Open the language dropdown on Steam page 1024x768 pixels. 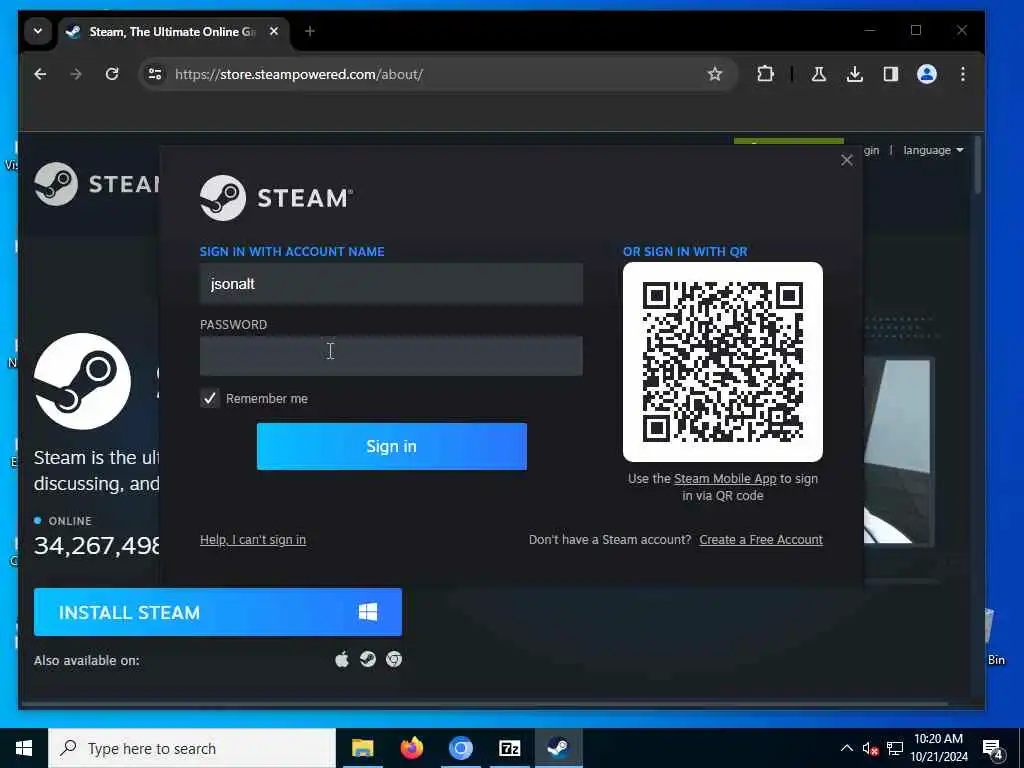tap(933, 150)
